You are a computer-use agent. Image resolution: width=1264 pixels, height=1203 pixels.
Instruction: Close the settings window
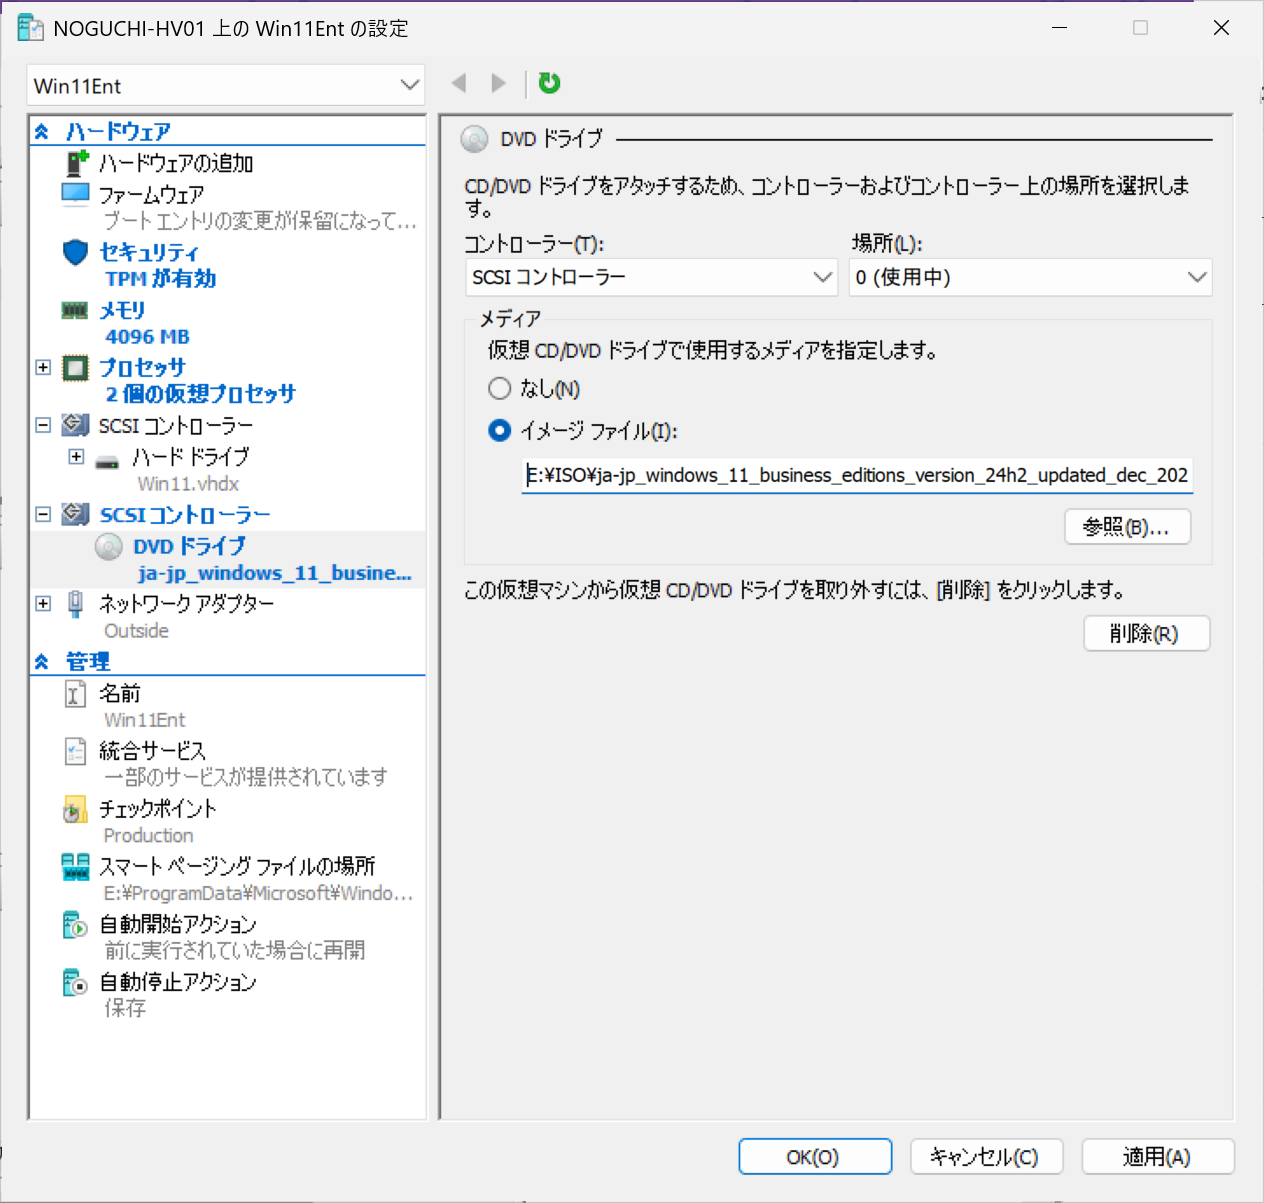[1221, 28]
